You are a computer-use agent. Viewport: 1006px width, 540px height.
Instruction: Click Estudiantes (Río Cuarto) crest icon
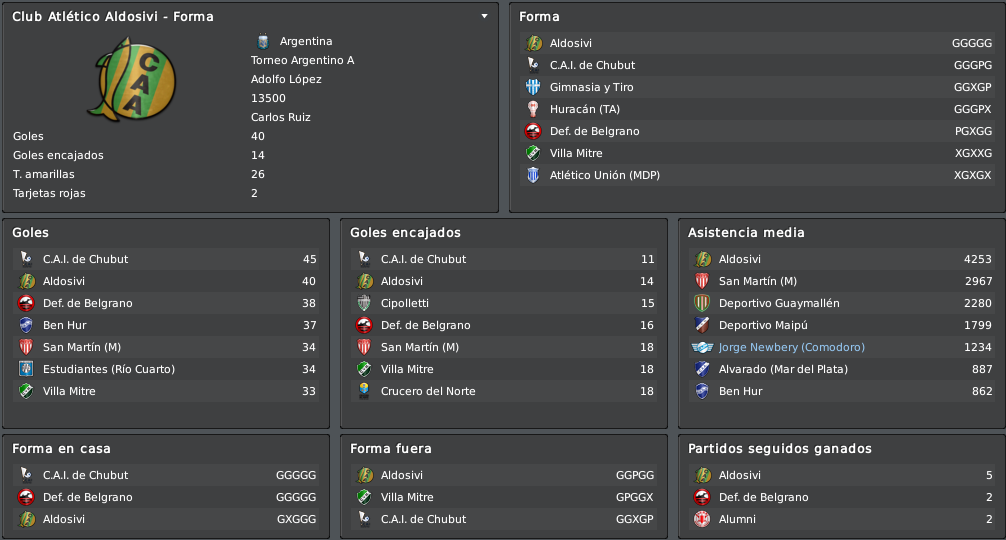point(26,369)
